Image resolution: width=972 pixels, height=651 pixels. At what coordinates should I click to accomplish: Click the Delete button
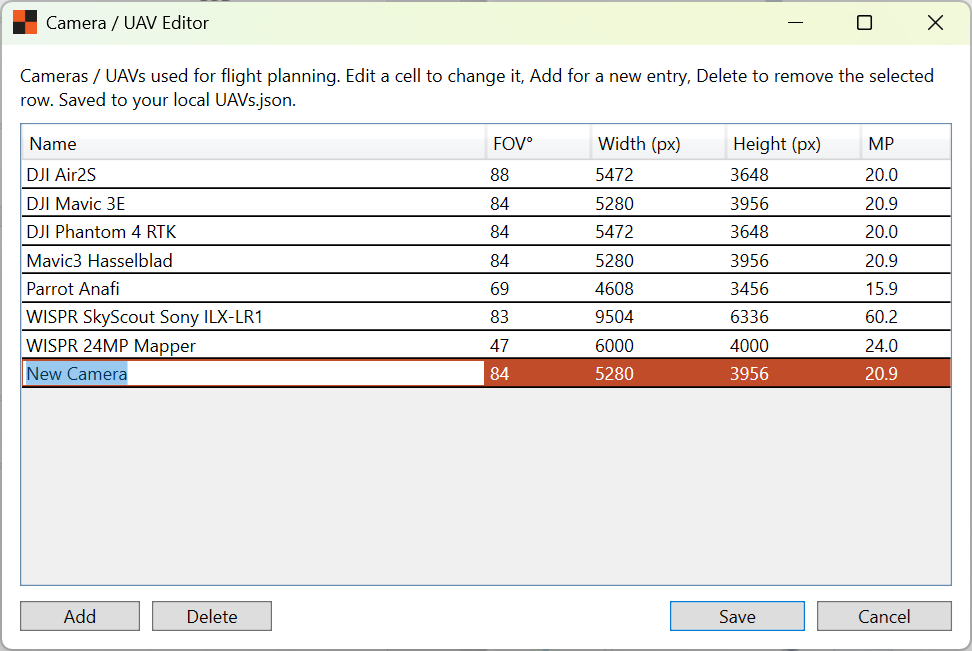click(212, 616)
